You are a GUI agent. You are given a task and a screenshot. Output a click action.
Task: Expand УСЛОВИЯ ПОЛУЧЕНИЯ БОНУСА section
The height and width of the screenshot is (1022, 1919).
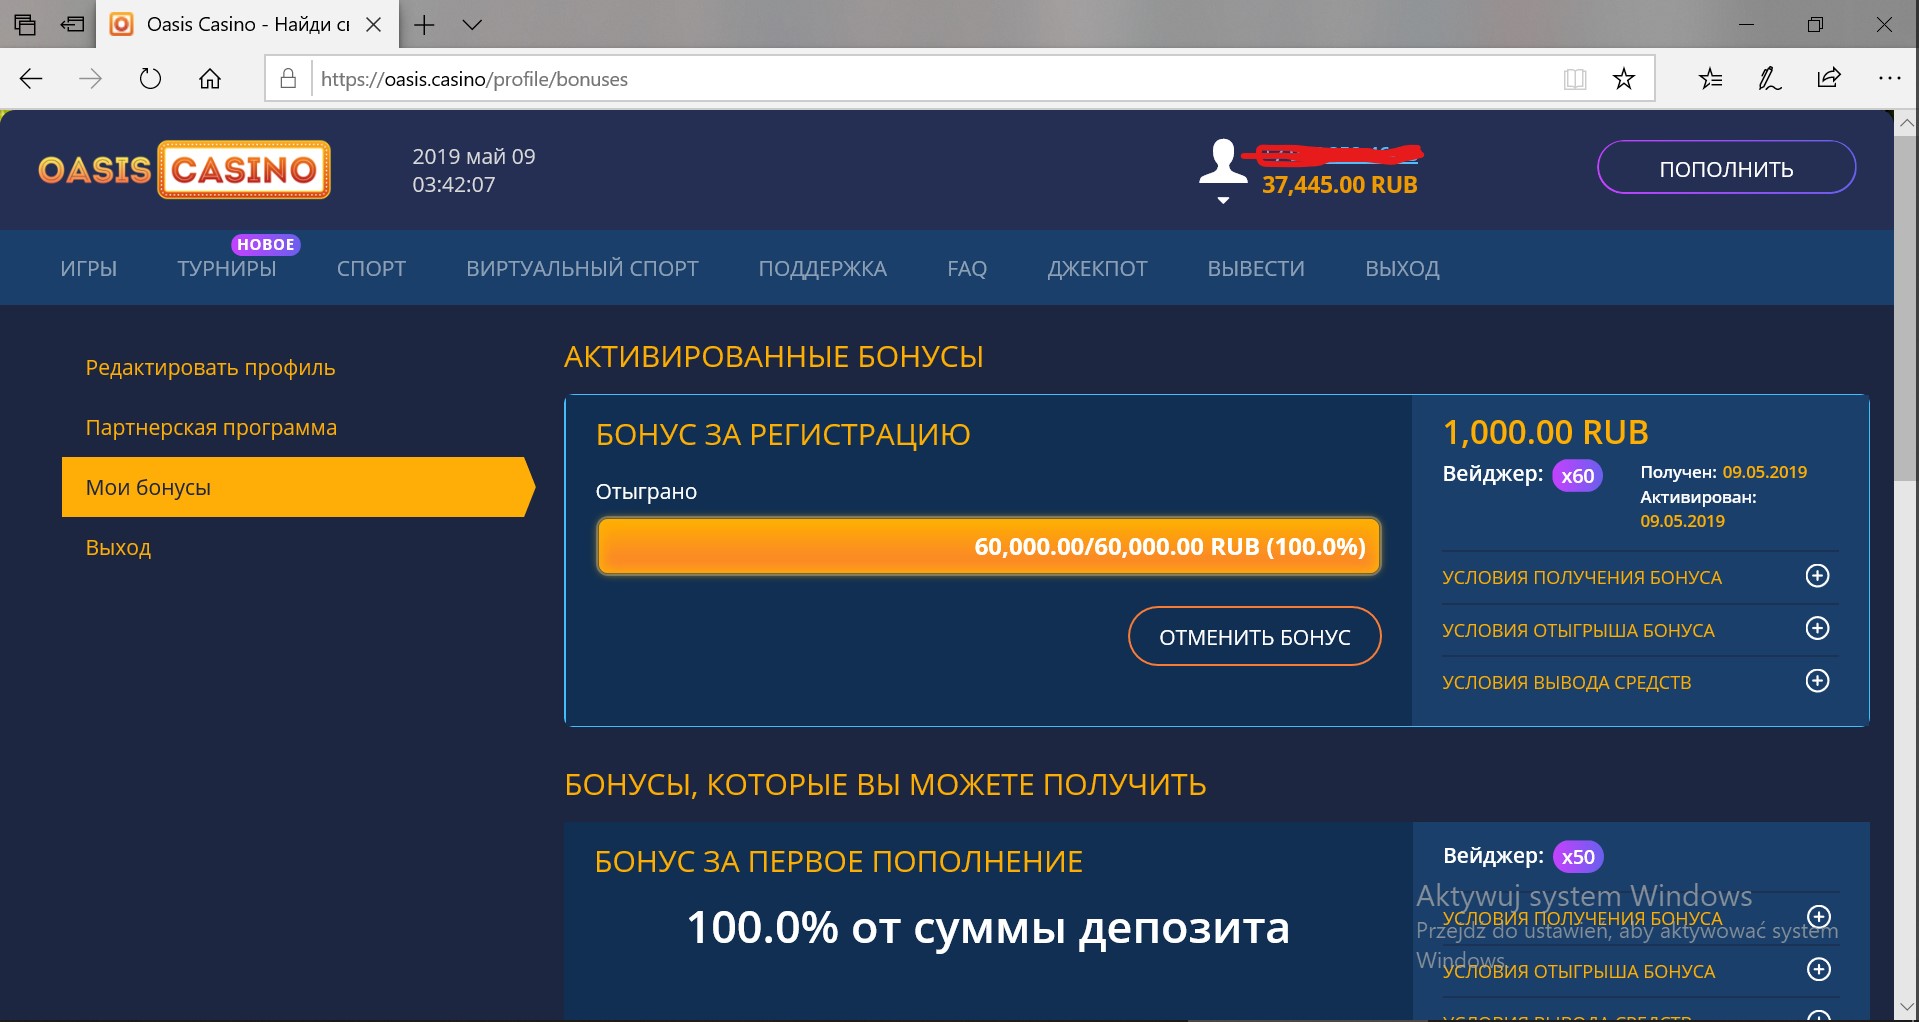[1817, 576]
